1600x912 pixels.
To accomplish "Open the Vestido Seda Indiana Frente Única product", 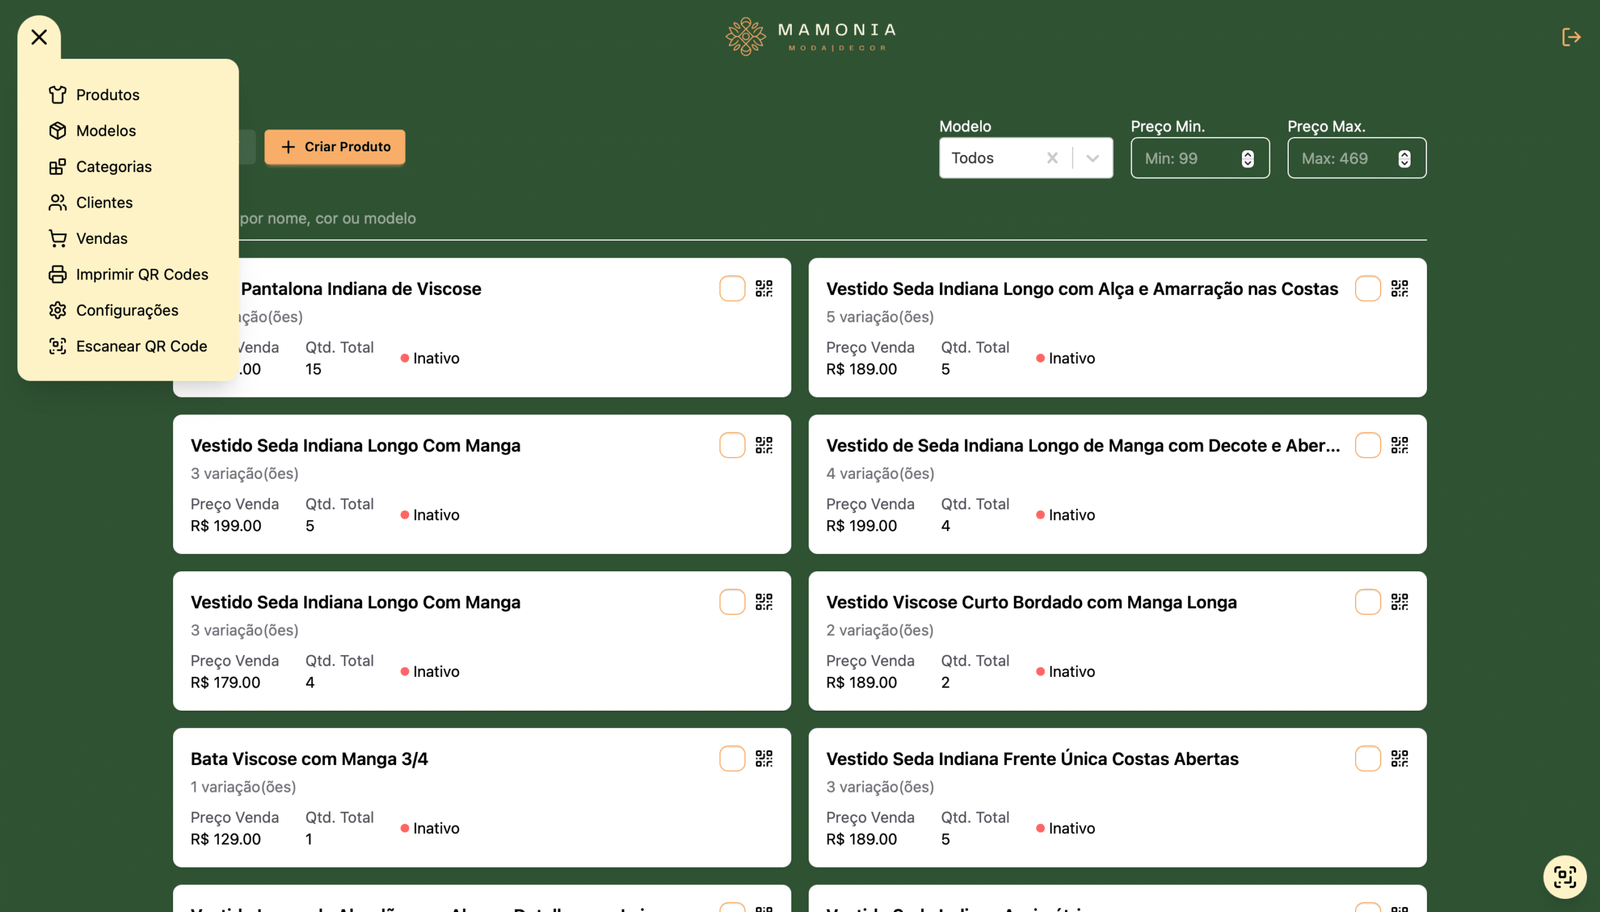I will click(x=1032, y=759).
